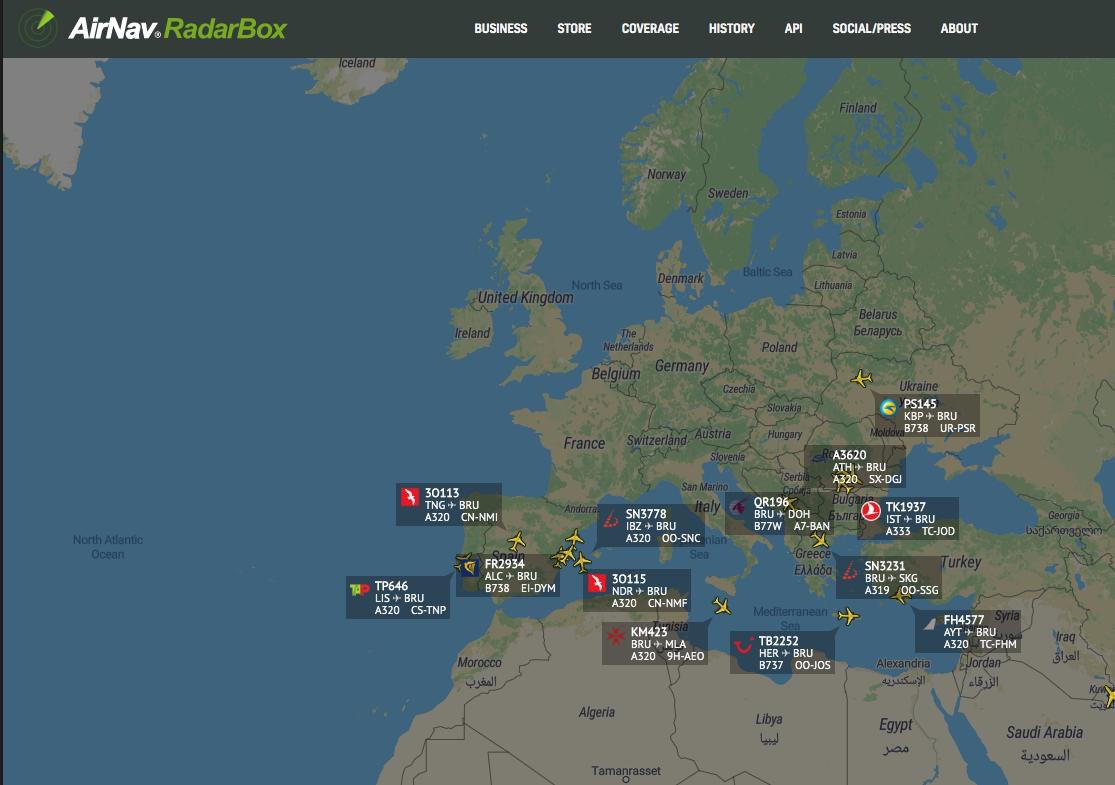Open flight PS145 label
Screen dimensions: 1115x785
pyautogui.click(x=927, y=415)
